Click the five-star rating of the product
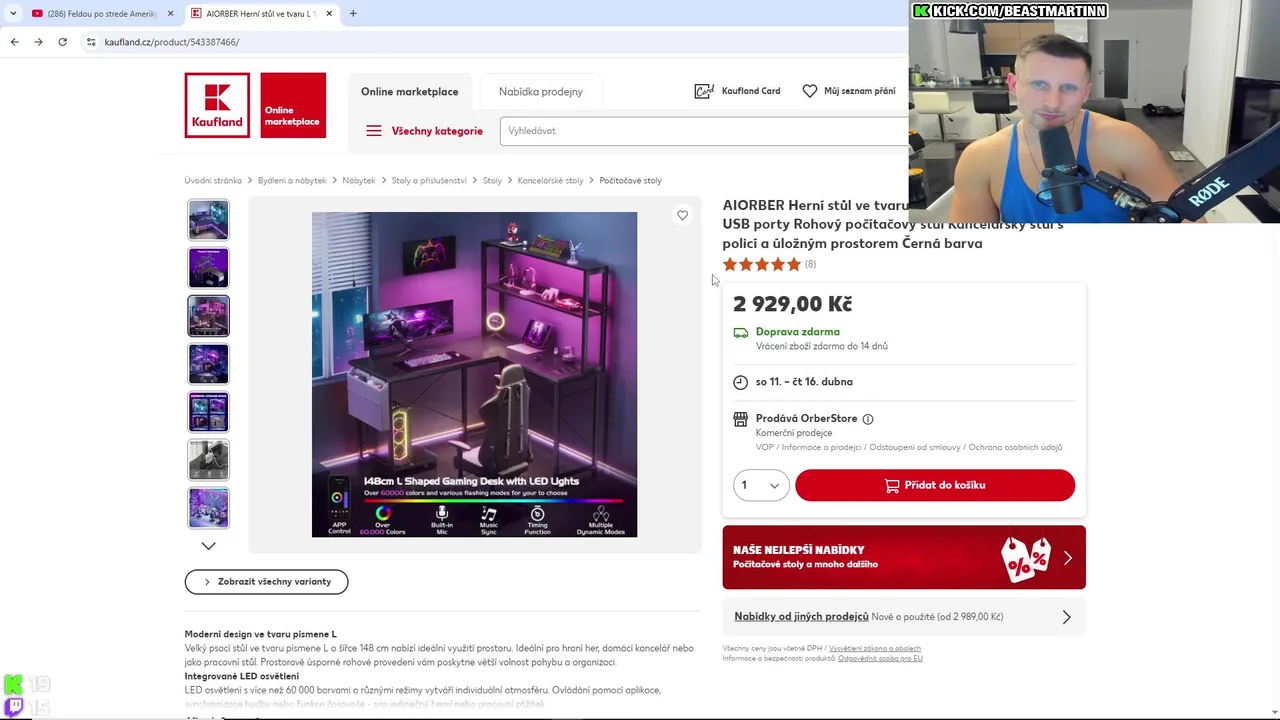The image size is (1280, 720). pyautogui.click(x=762, y=264)
